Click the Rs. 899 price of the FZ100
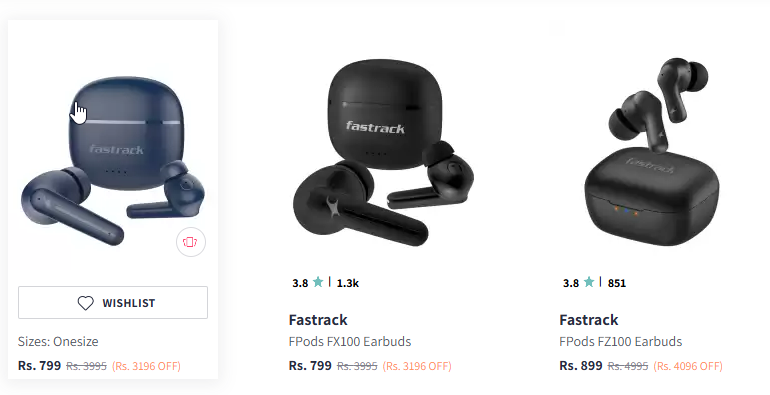 point(580,366)
